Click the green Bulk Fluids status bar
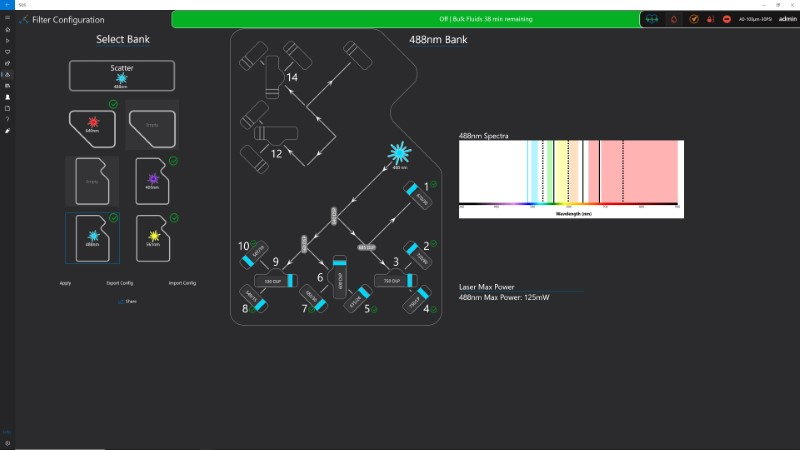The width and height of the screenshot is (800, 450). (406, 19)
